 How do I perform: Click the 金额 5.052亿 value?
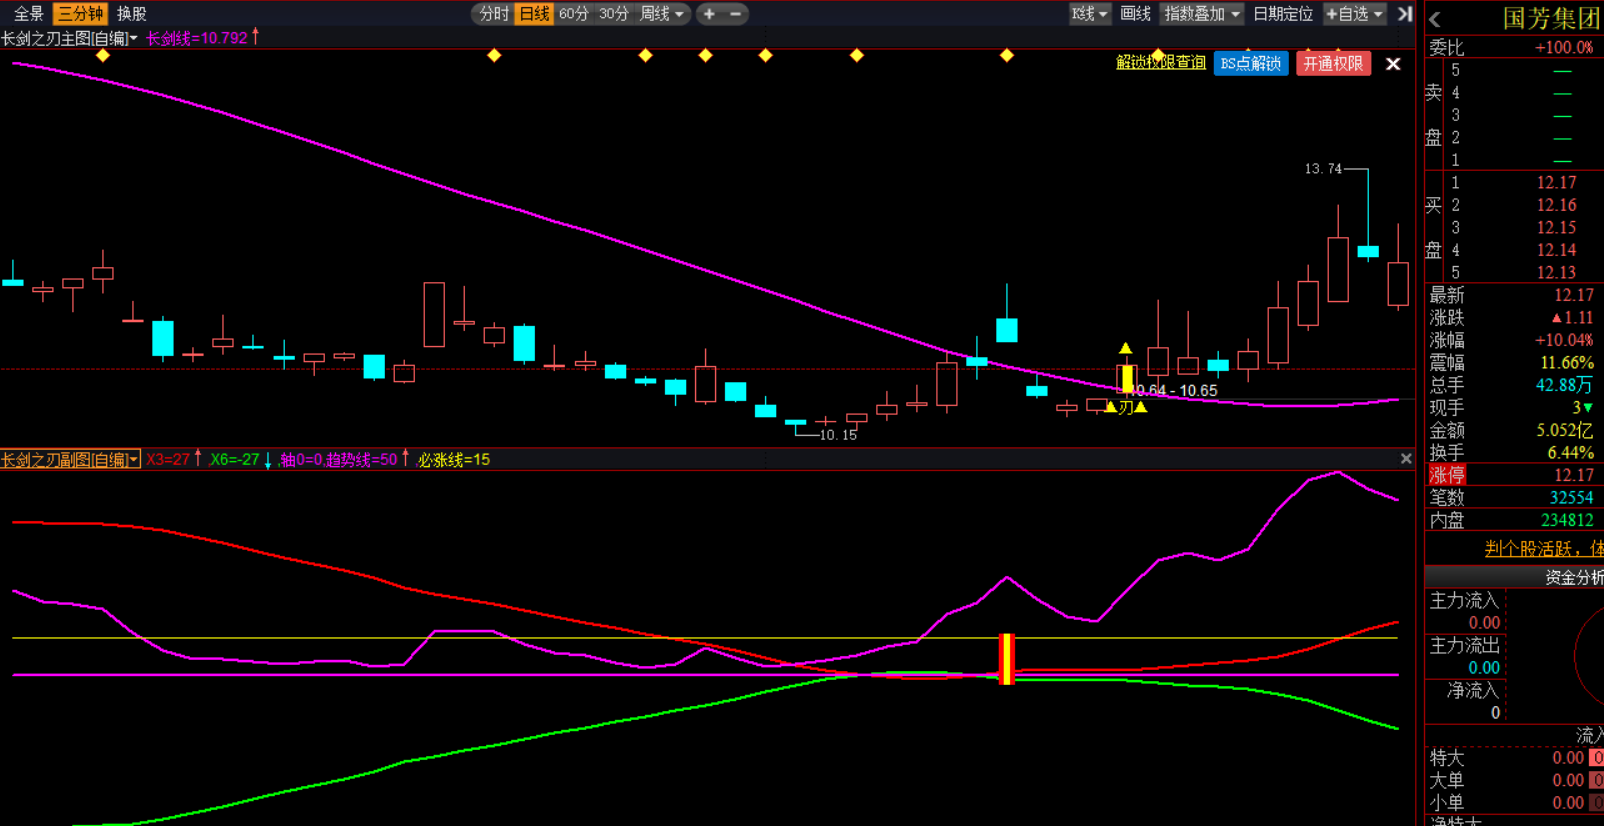(x=1564, y=430)
